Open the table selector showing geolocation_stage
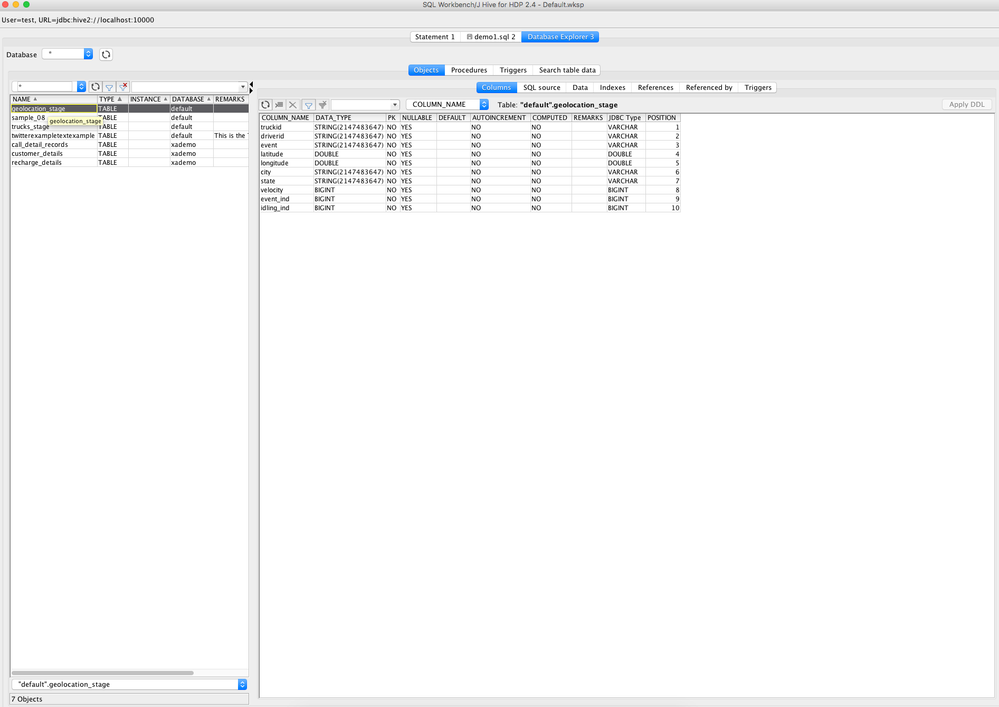999x707 pixels. 240,684
